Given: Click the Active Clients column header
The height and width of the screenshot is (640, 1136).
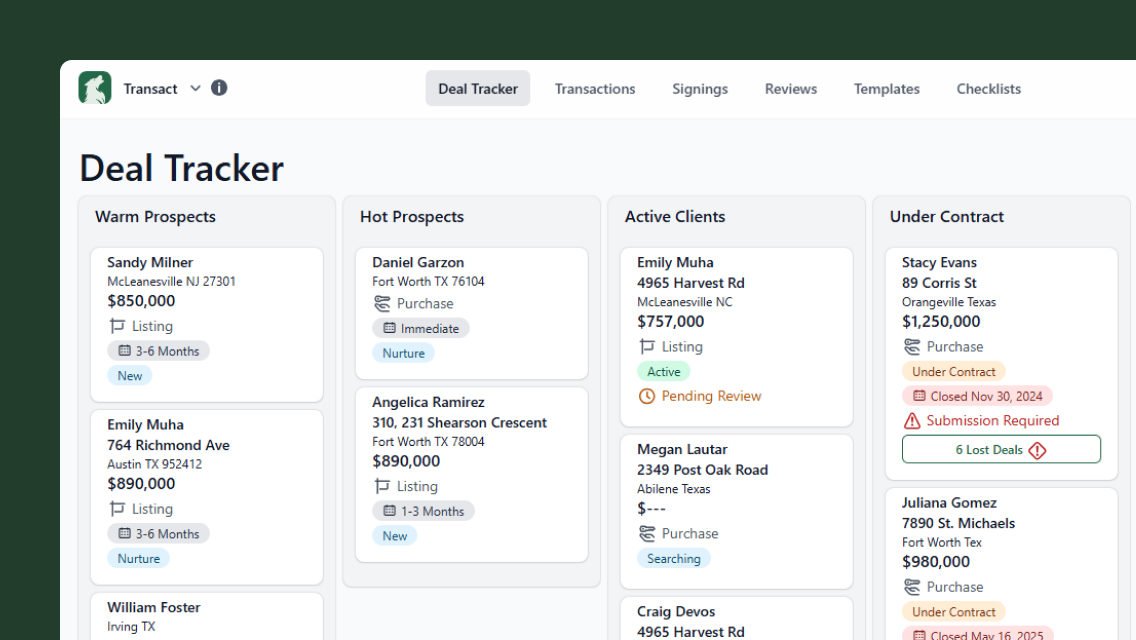Looking at the screenshot, I should 674,217.
